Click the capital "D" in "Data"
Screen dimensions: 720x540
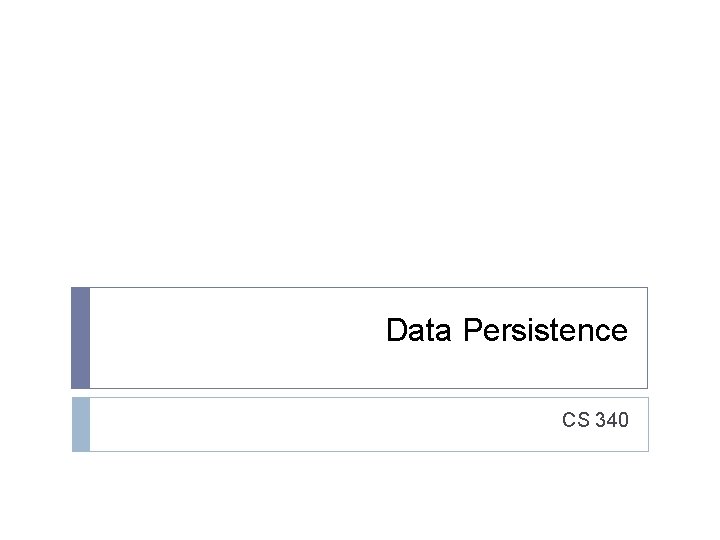click(396, 331)
